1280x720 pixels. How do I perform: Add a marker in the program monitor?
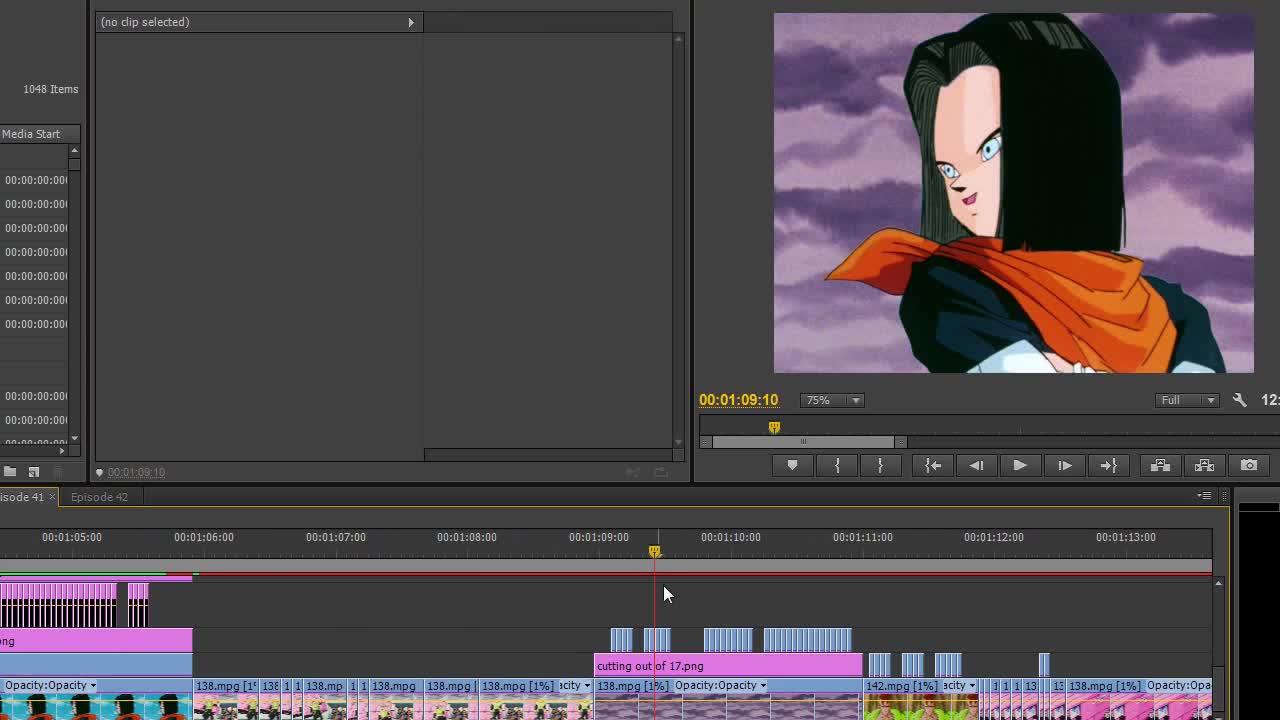[x=792, y=465]
